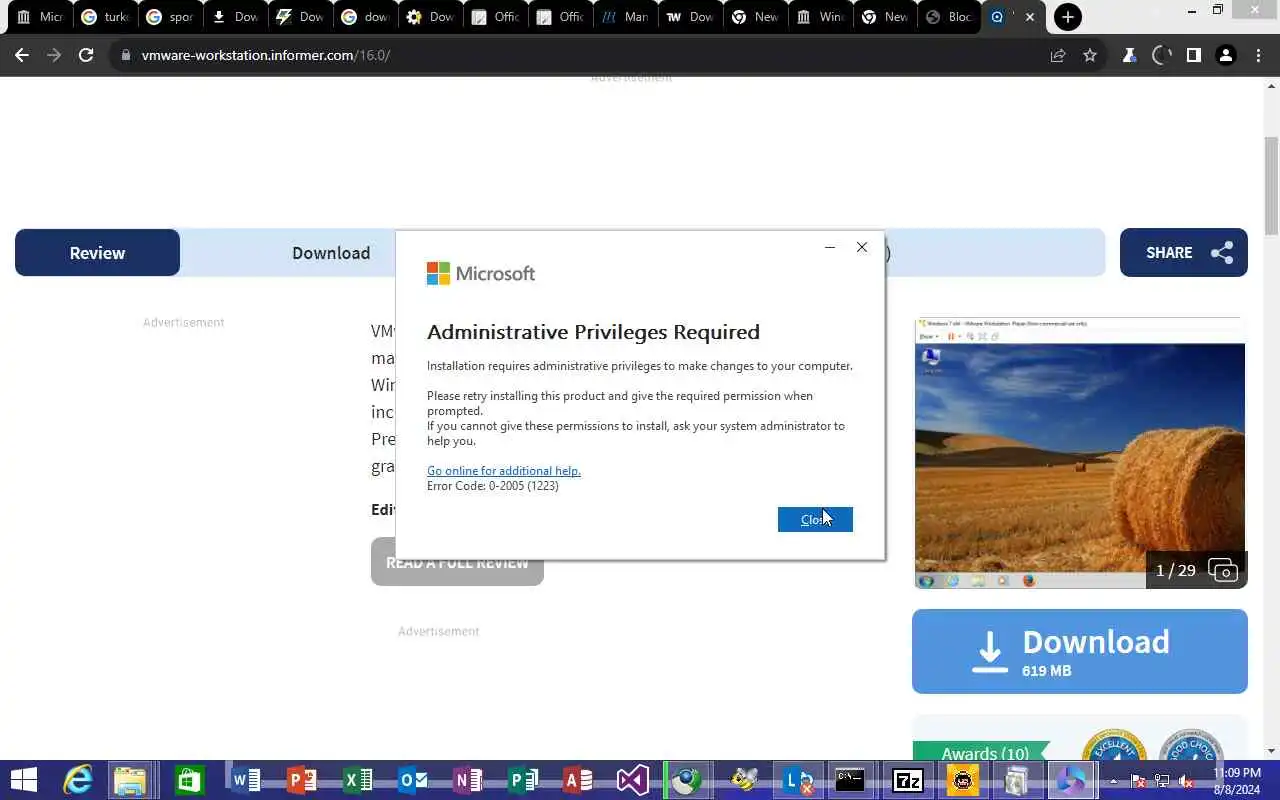Click the Close button in the Microsoft dialog
Image resolution: width=1280 pixels, height=800 pixels.
[x=815, y=519]
